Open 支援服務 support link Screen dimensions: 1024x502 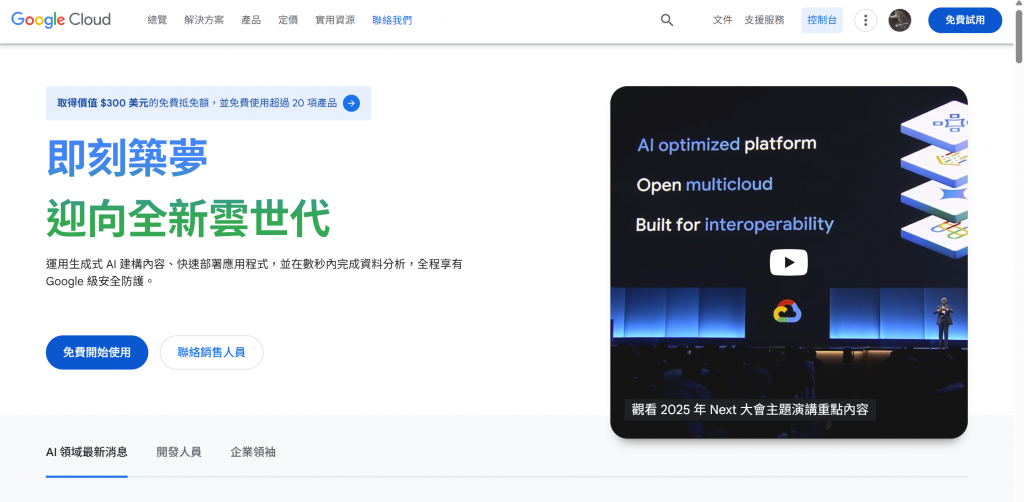click(x=764, y=20)
